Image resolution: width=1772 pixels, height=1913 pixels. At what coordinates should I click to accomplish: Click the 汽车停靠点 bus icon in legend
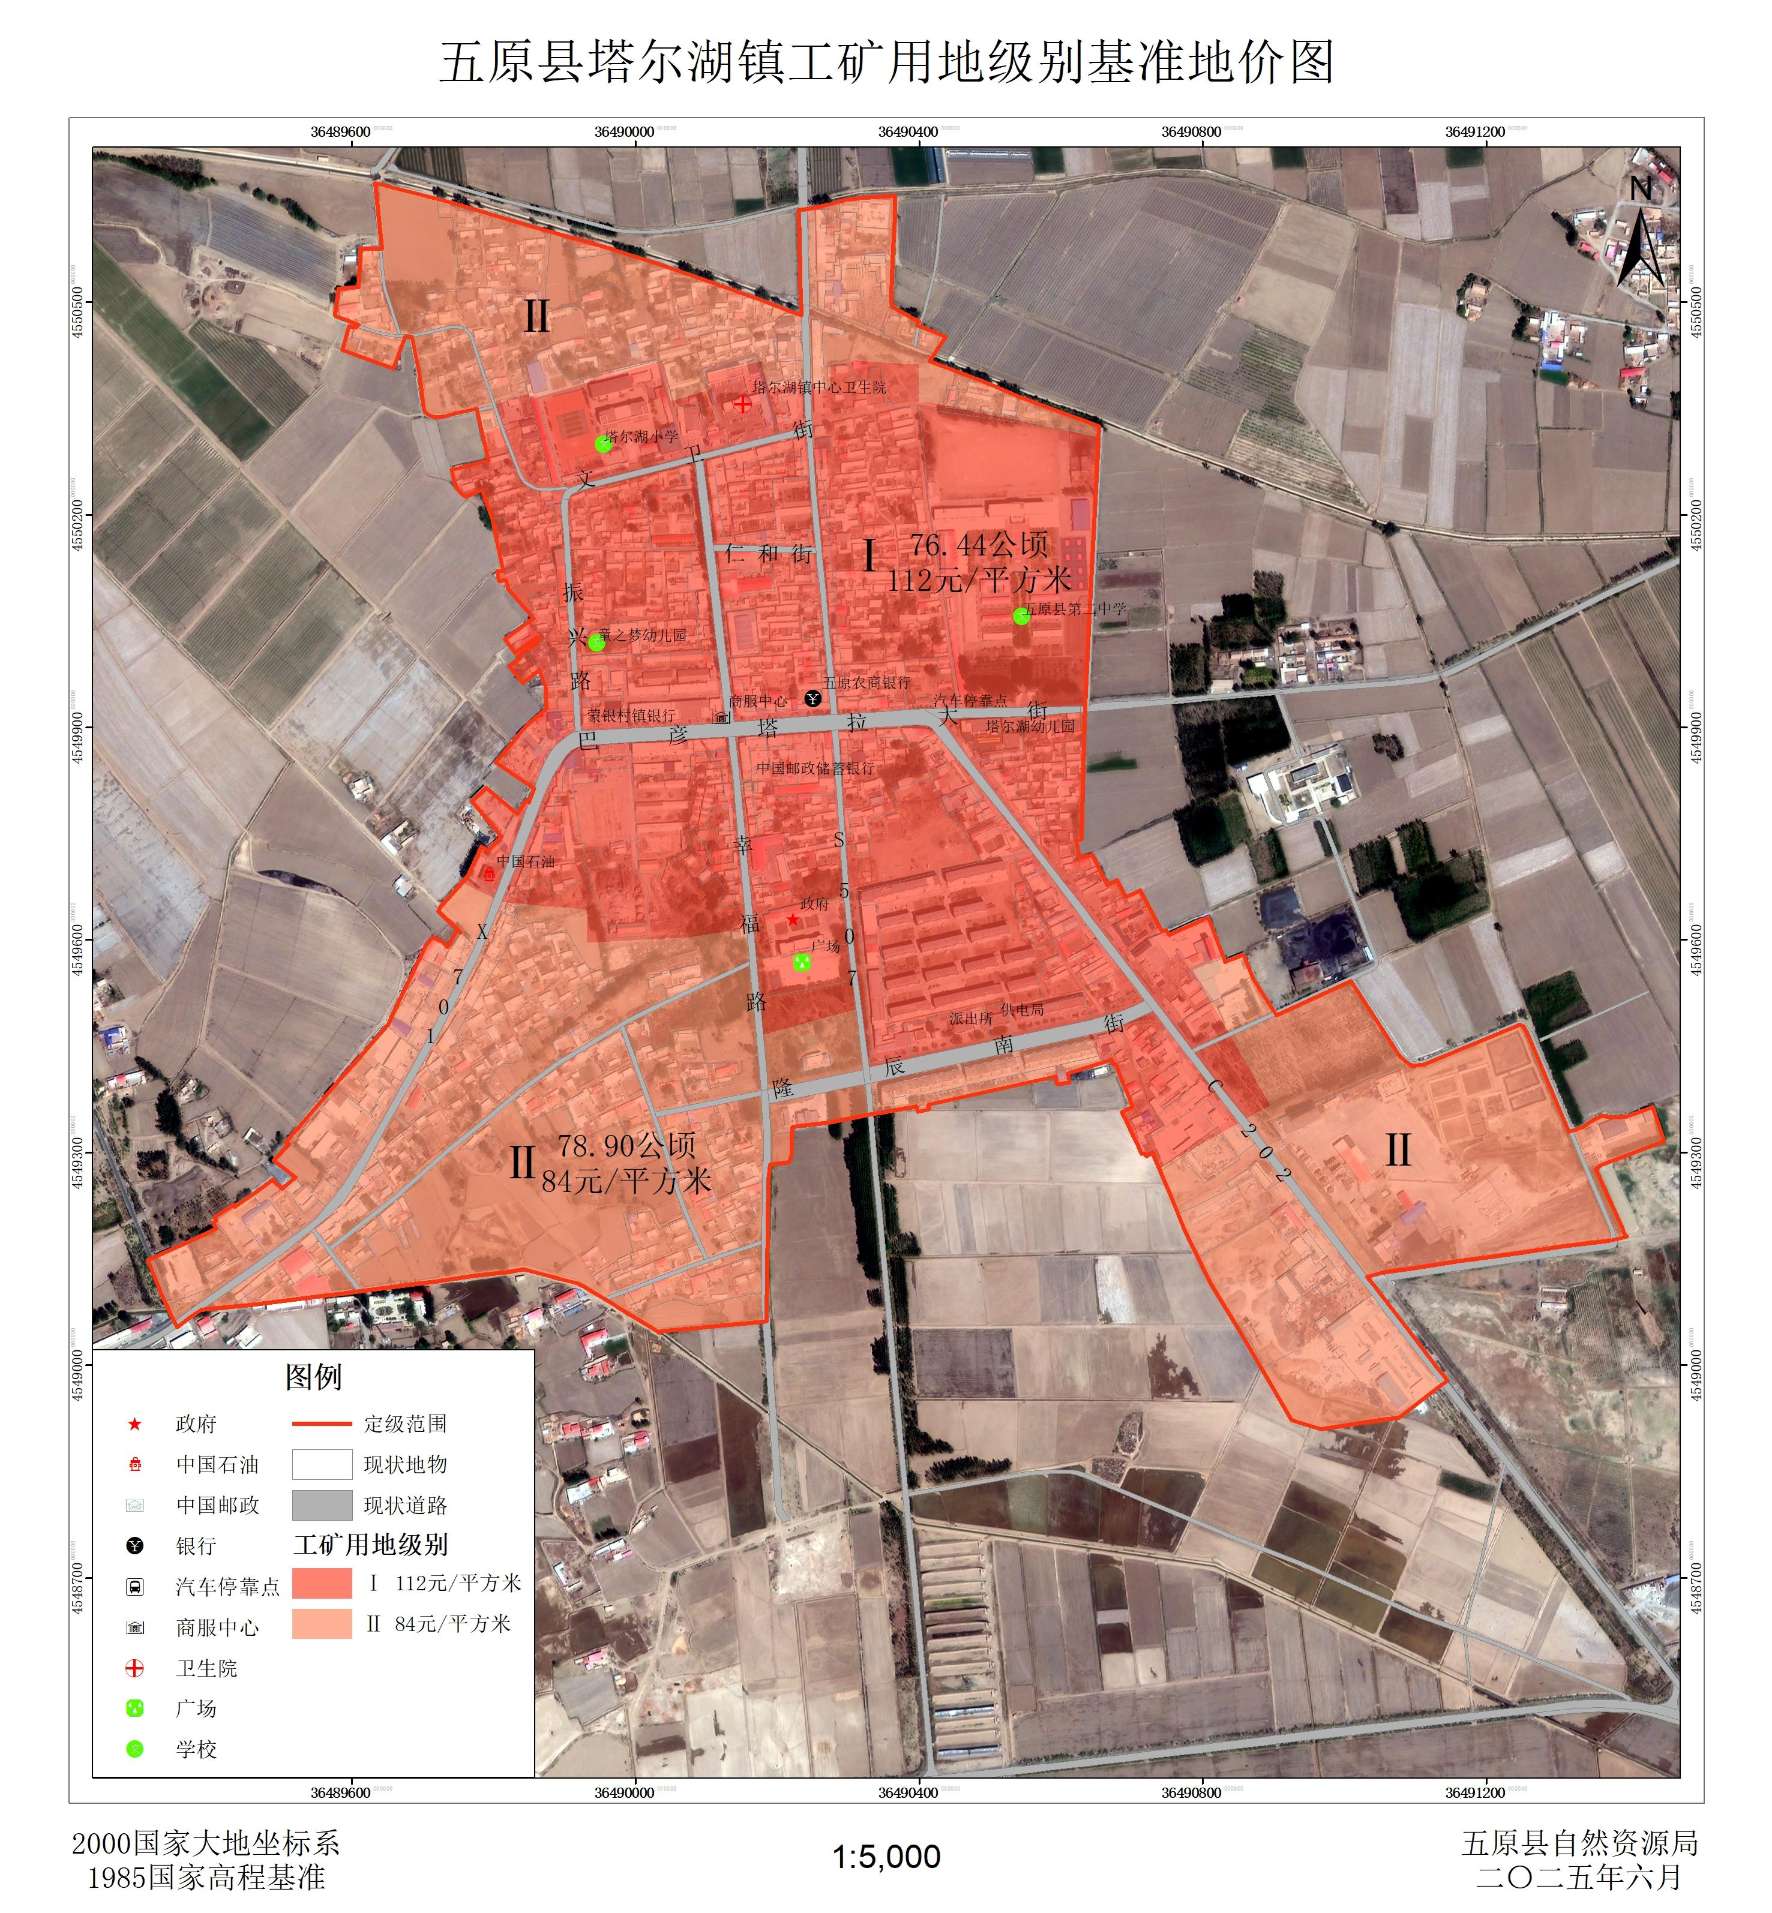coord(135,1587)
